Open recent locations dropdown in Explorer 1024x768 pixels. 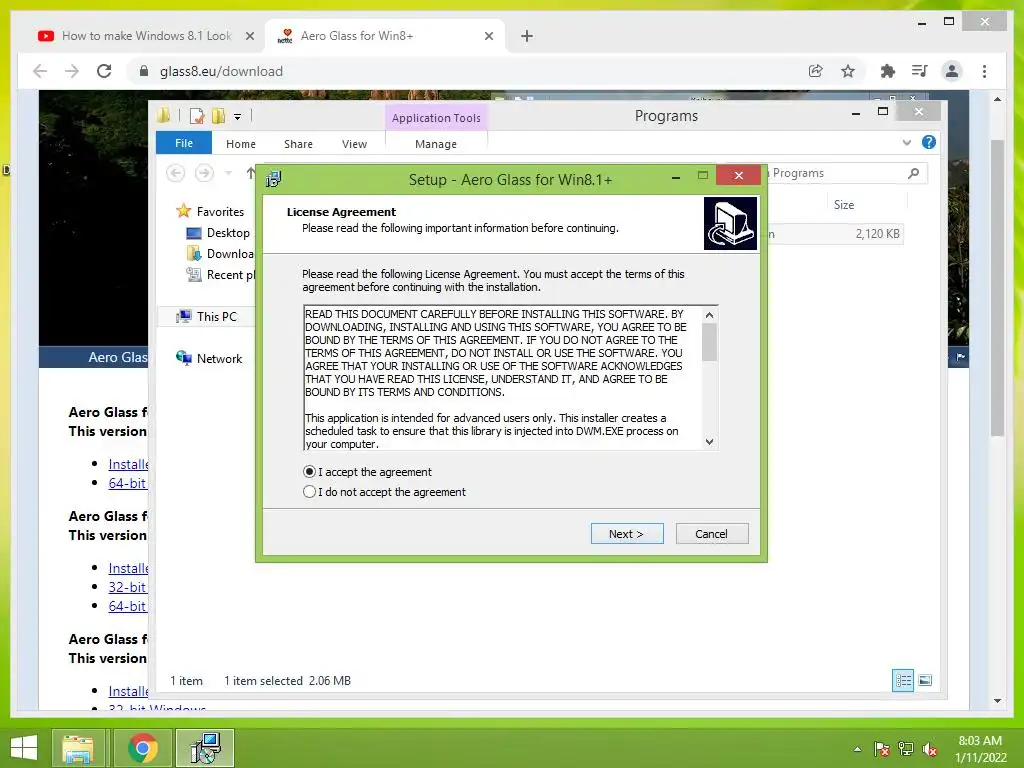pyautogui.click(x=229, y=173)
